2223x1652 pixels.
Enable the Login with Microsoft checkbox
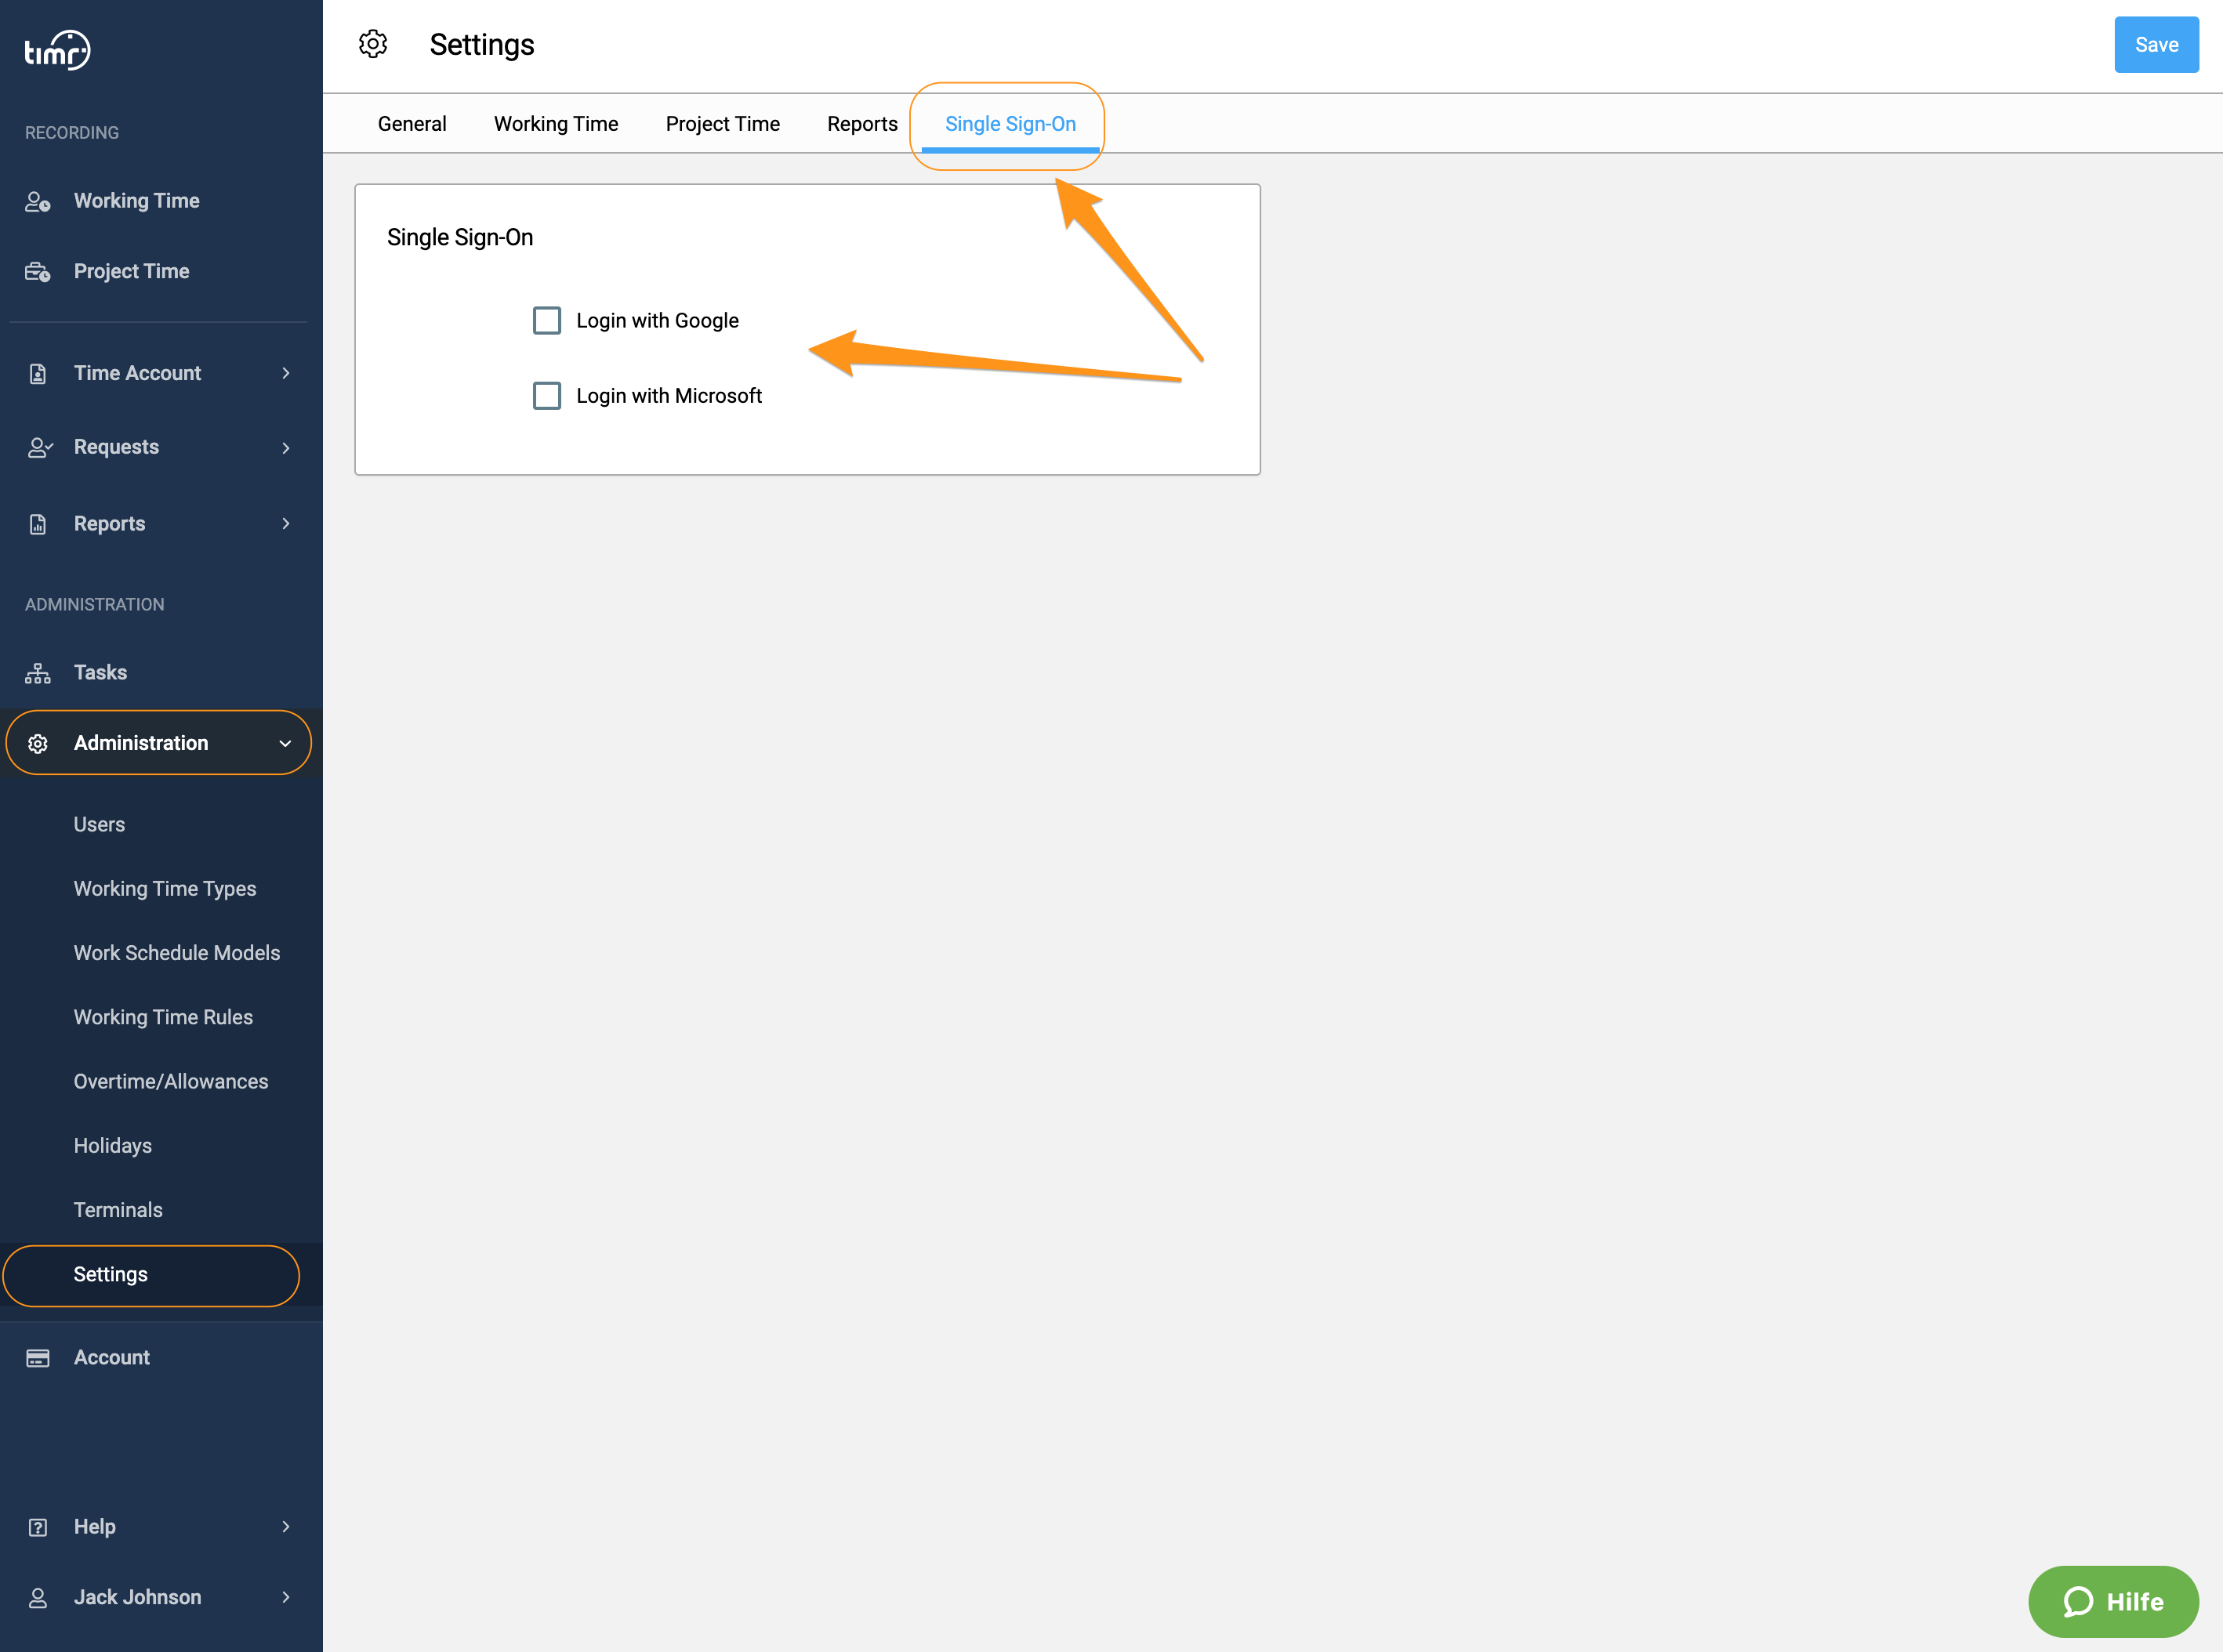(x=547, y=396)
